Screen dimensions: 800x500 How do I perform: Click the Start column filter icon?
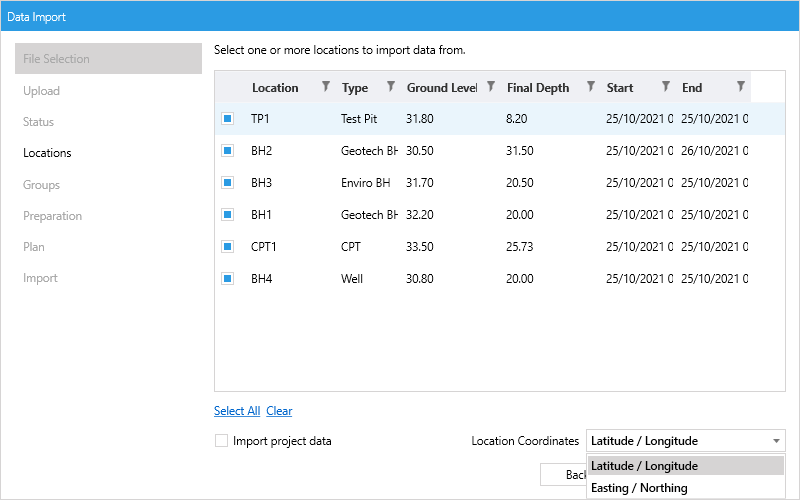point(666,87)
